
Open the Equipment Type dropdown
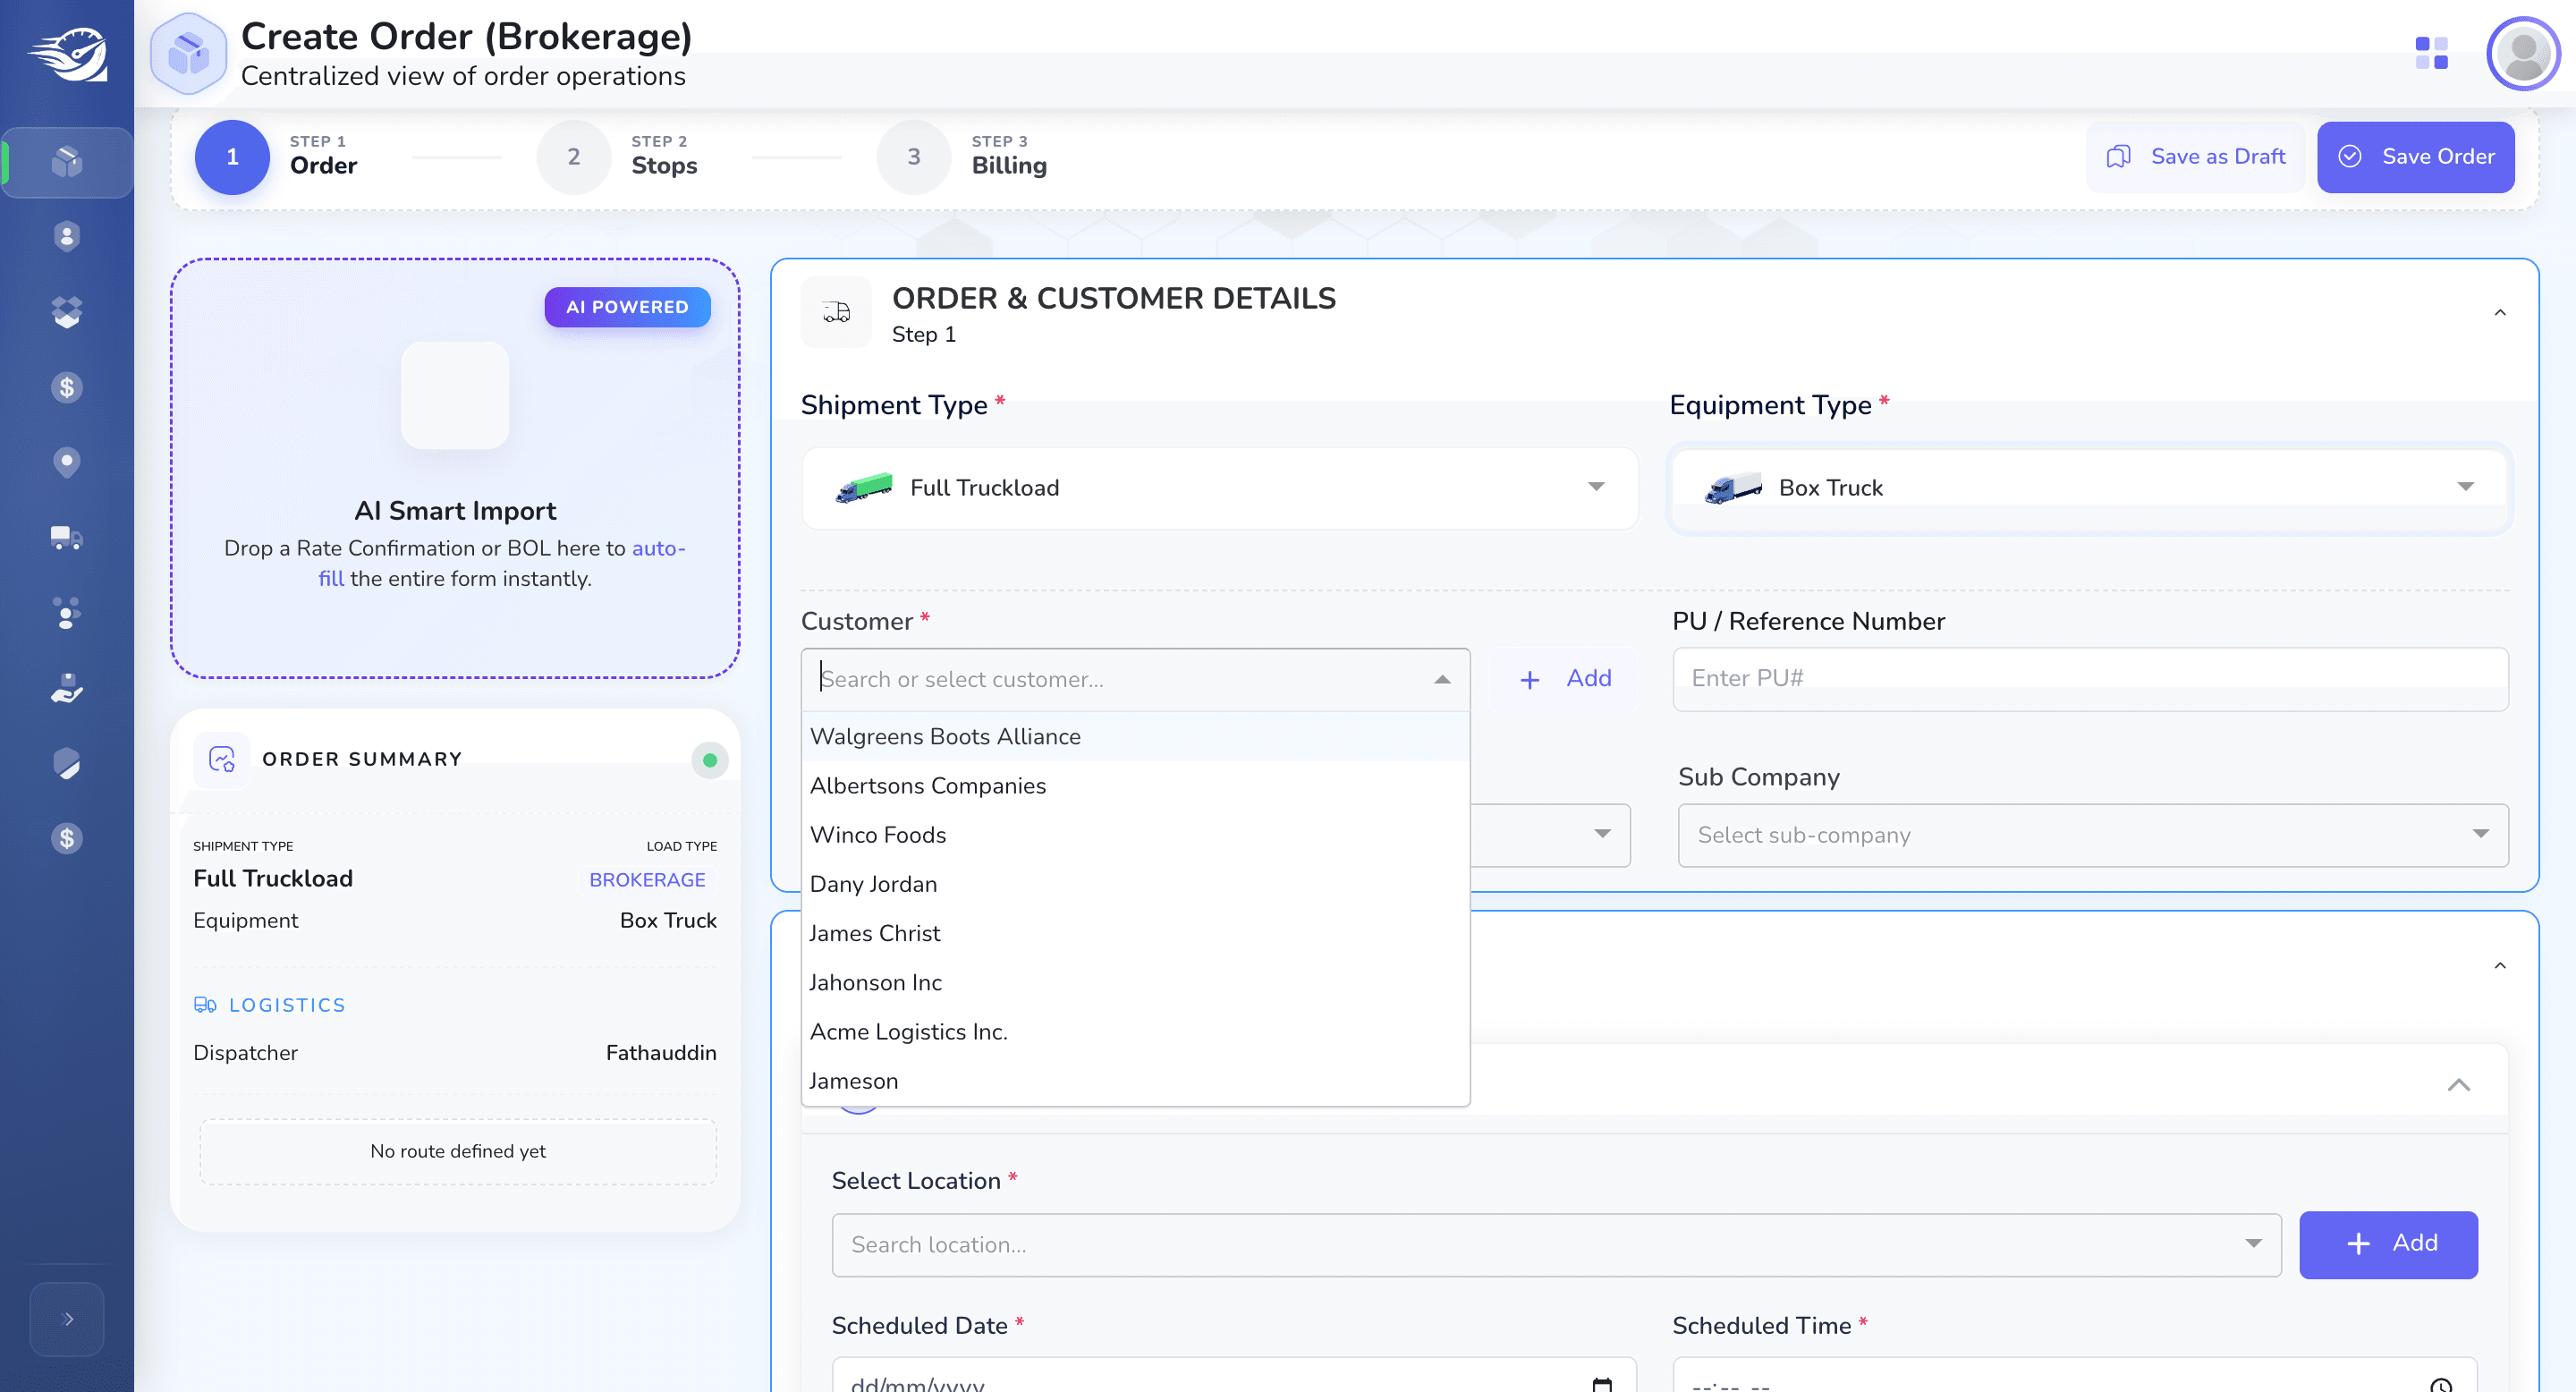pos(2089,488)
